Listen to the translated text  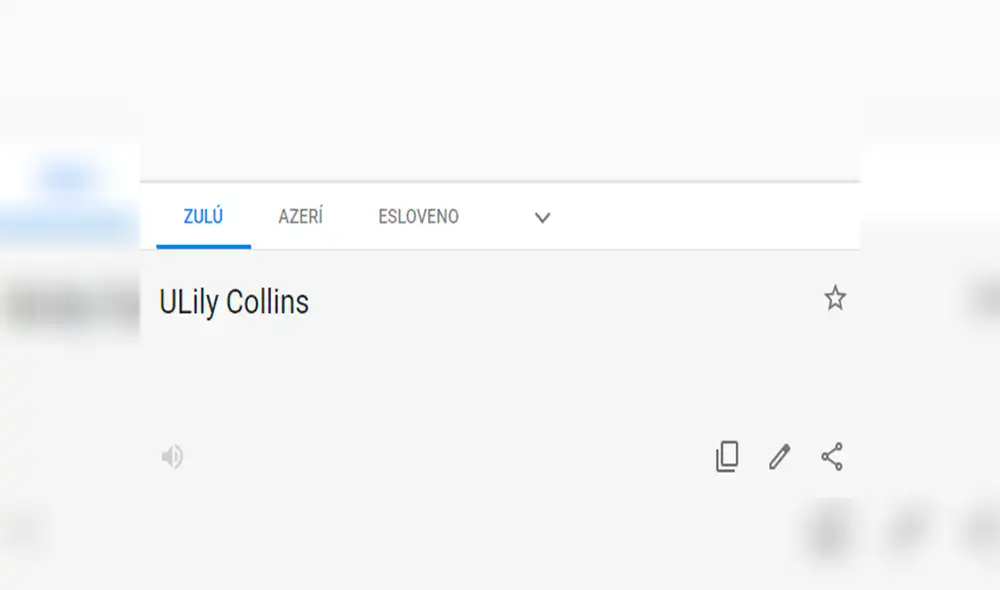tap(172, 457)
